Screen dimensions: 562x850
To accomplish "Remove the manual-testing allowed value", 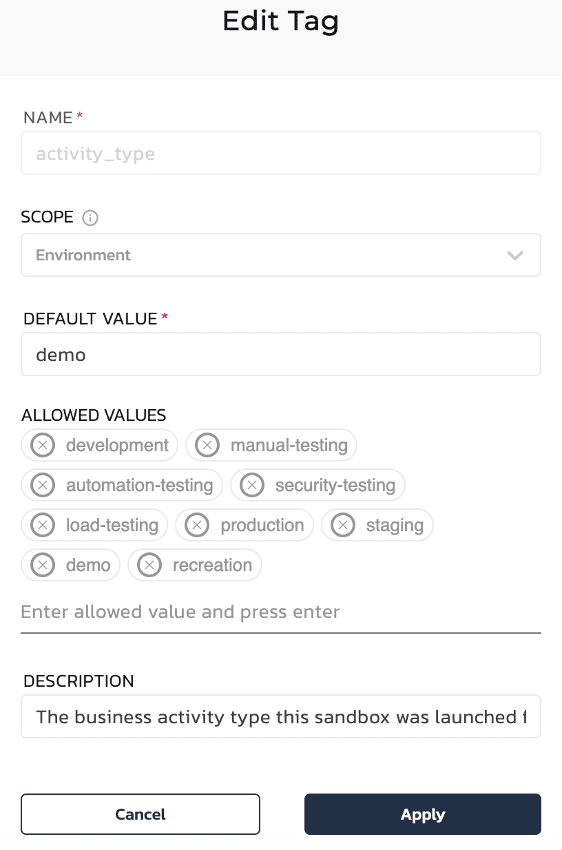I will point(207,445).
